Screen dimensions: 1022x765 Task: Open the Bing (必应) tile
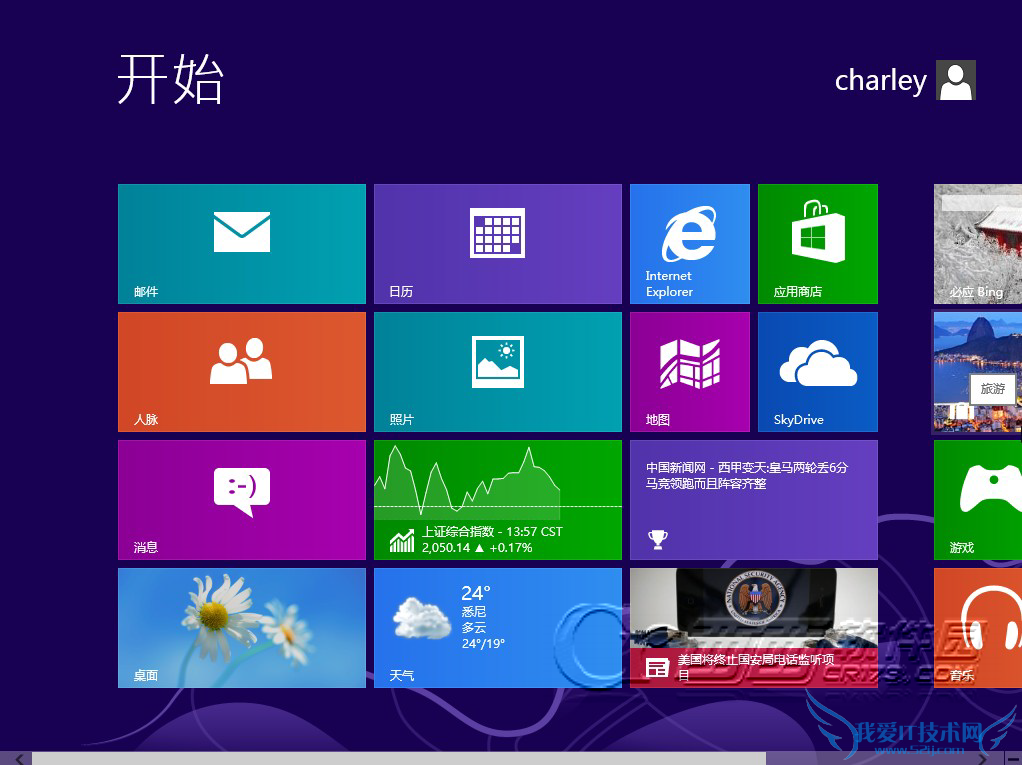(978, 244)
